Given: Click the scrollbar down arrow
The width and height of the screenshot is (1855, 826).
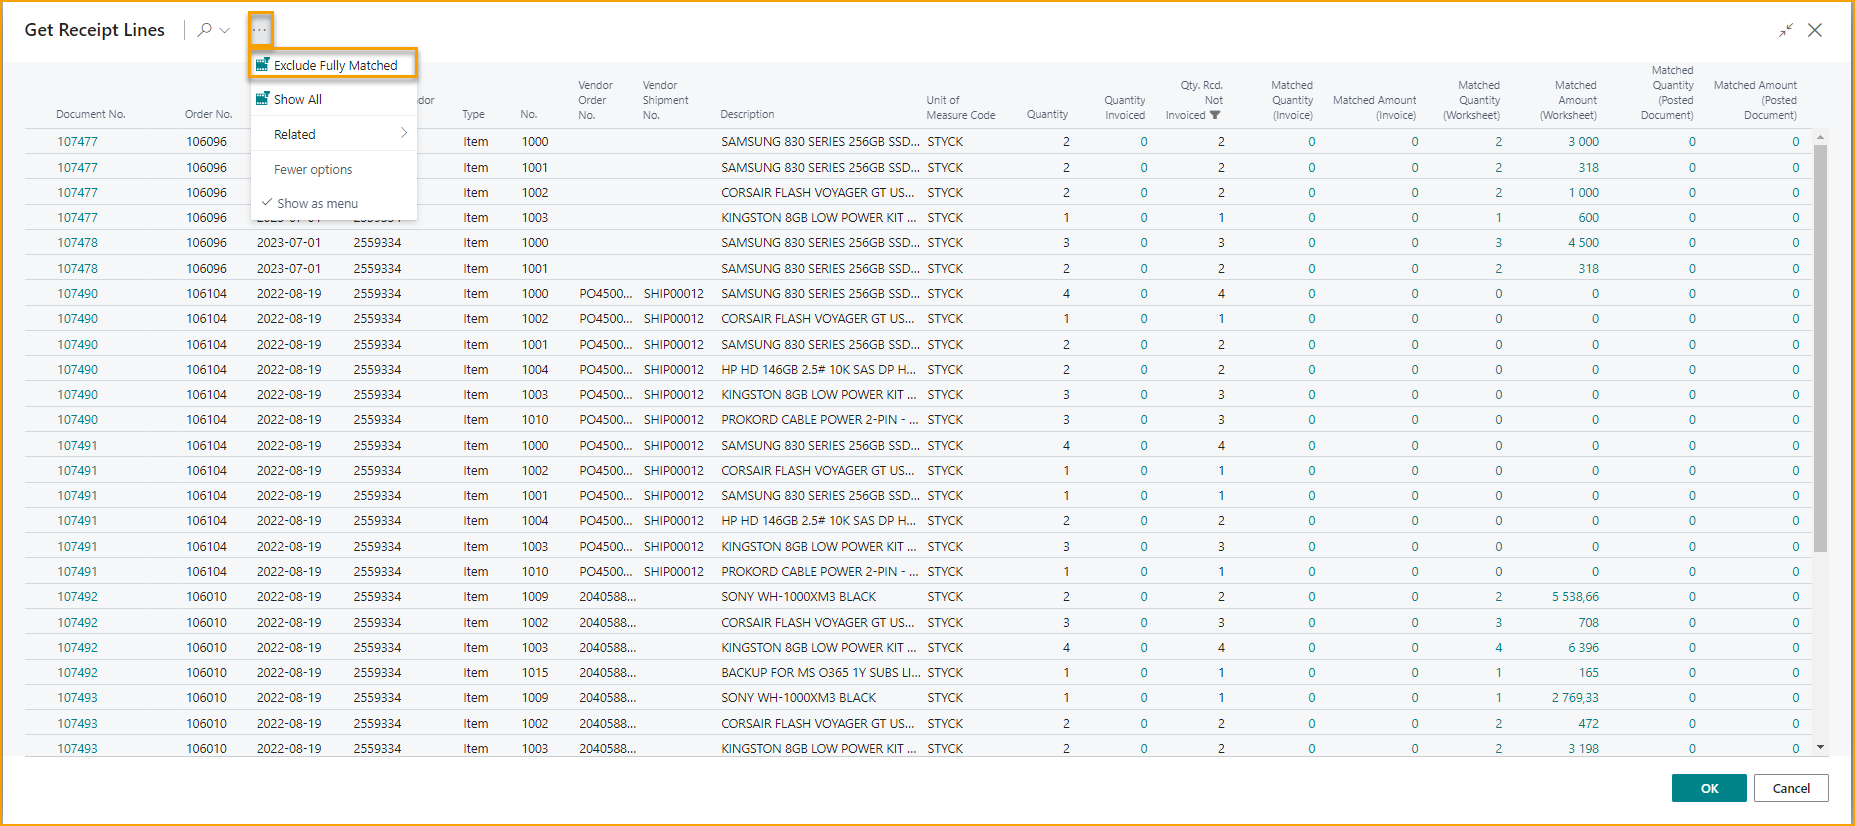Looking at the screenshot, I should 1820,747.
